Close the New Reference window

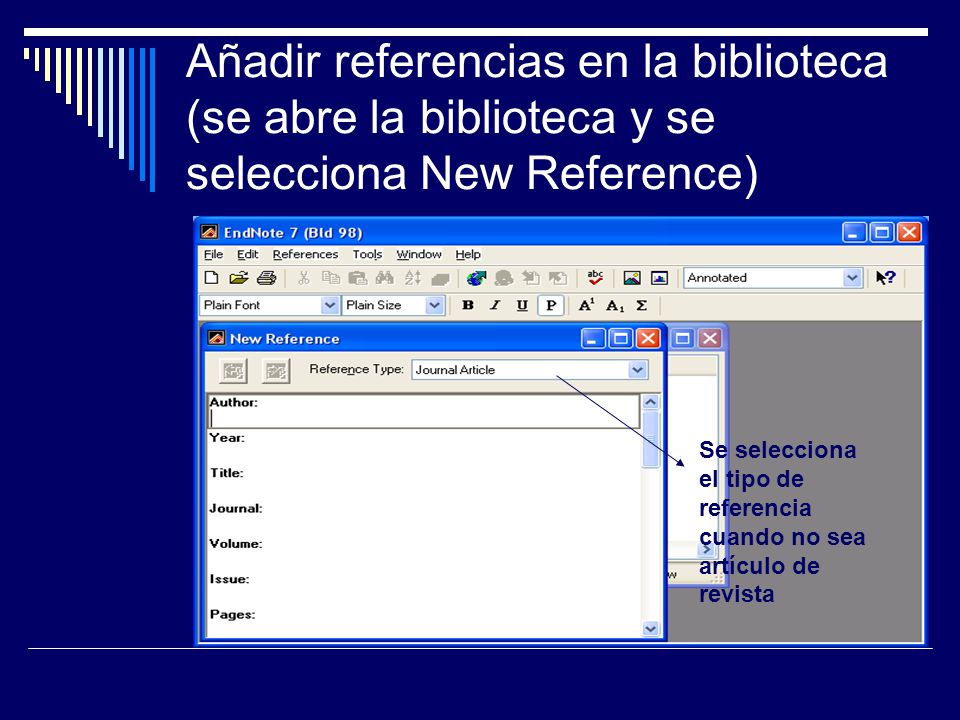tap(648, 339)
